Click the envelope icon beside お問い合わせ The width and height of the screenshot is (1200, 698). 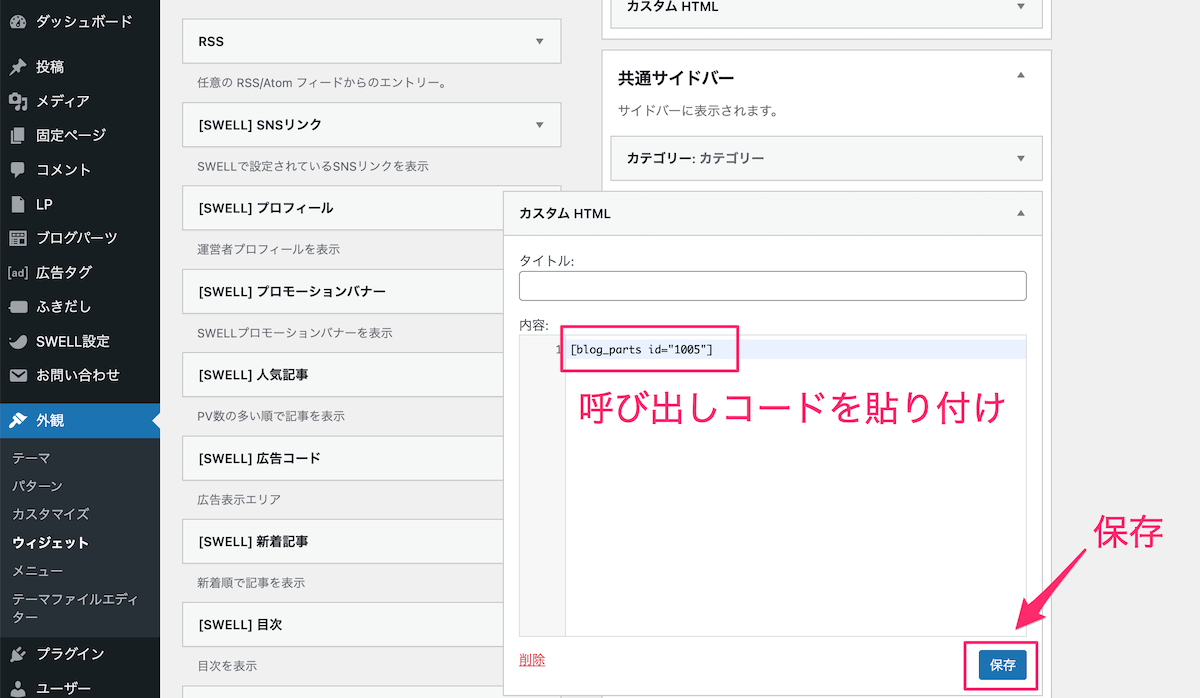18,375
